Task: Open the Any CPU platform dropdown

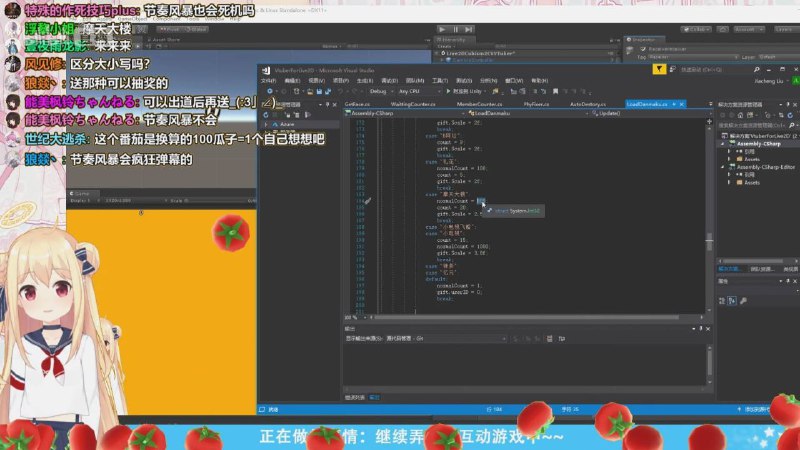Action: tap(419, 91)
